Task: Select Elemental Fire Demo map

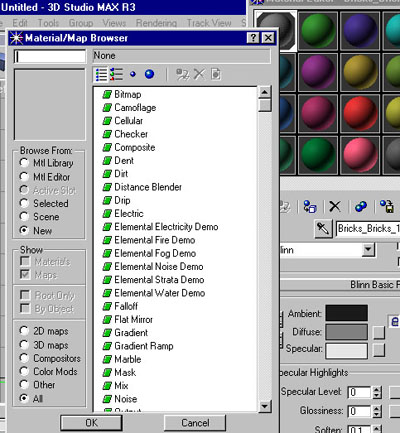Action: tap(155, 240)
